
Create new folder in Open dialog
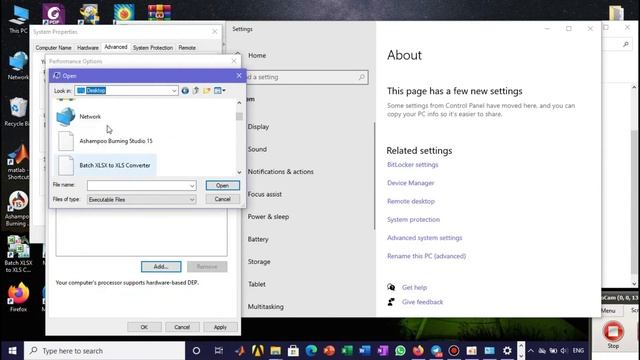(x=207, y=91)
